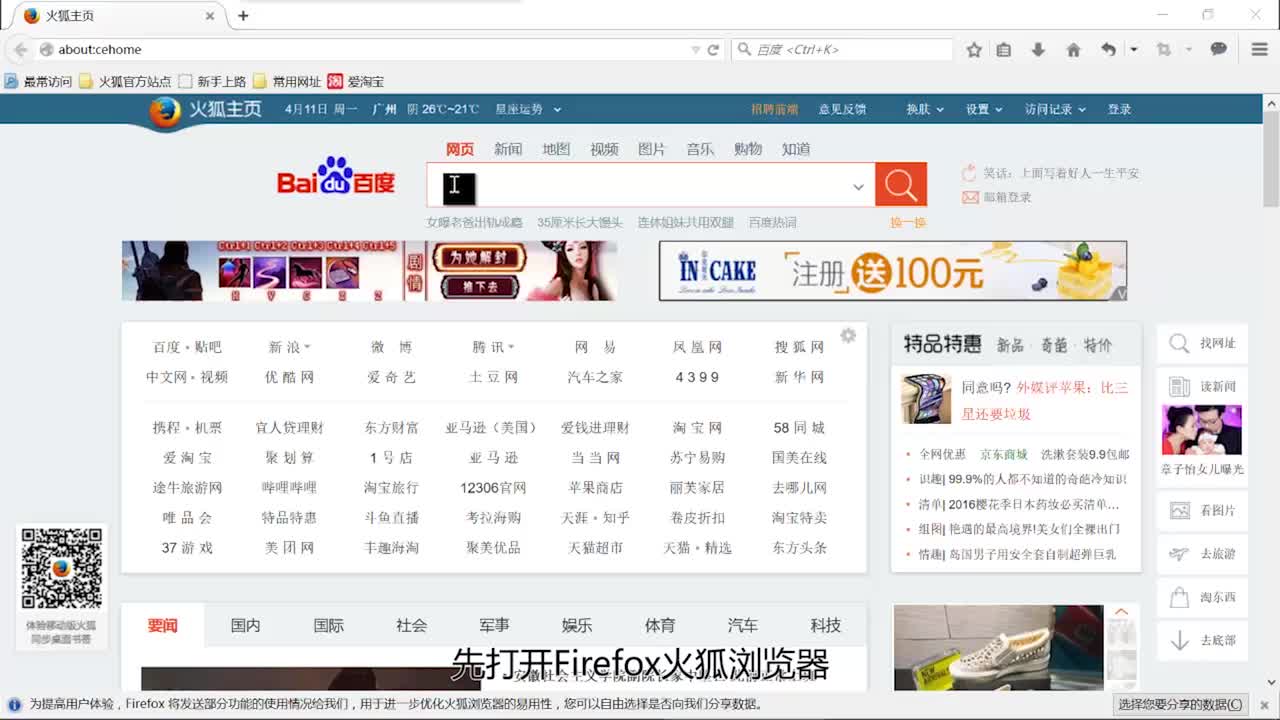
Task: Open 百度·贴吧 site link
Action: point(187,347)
